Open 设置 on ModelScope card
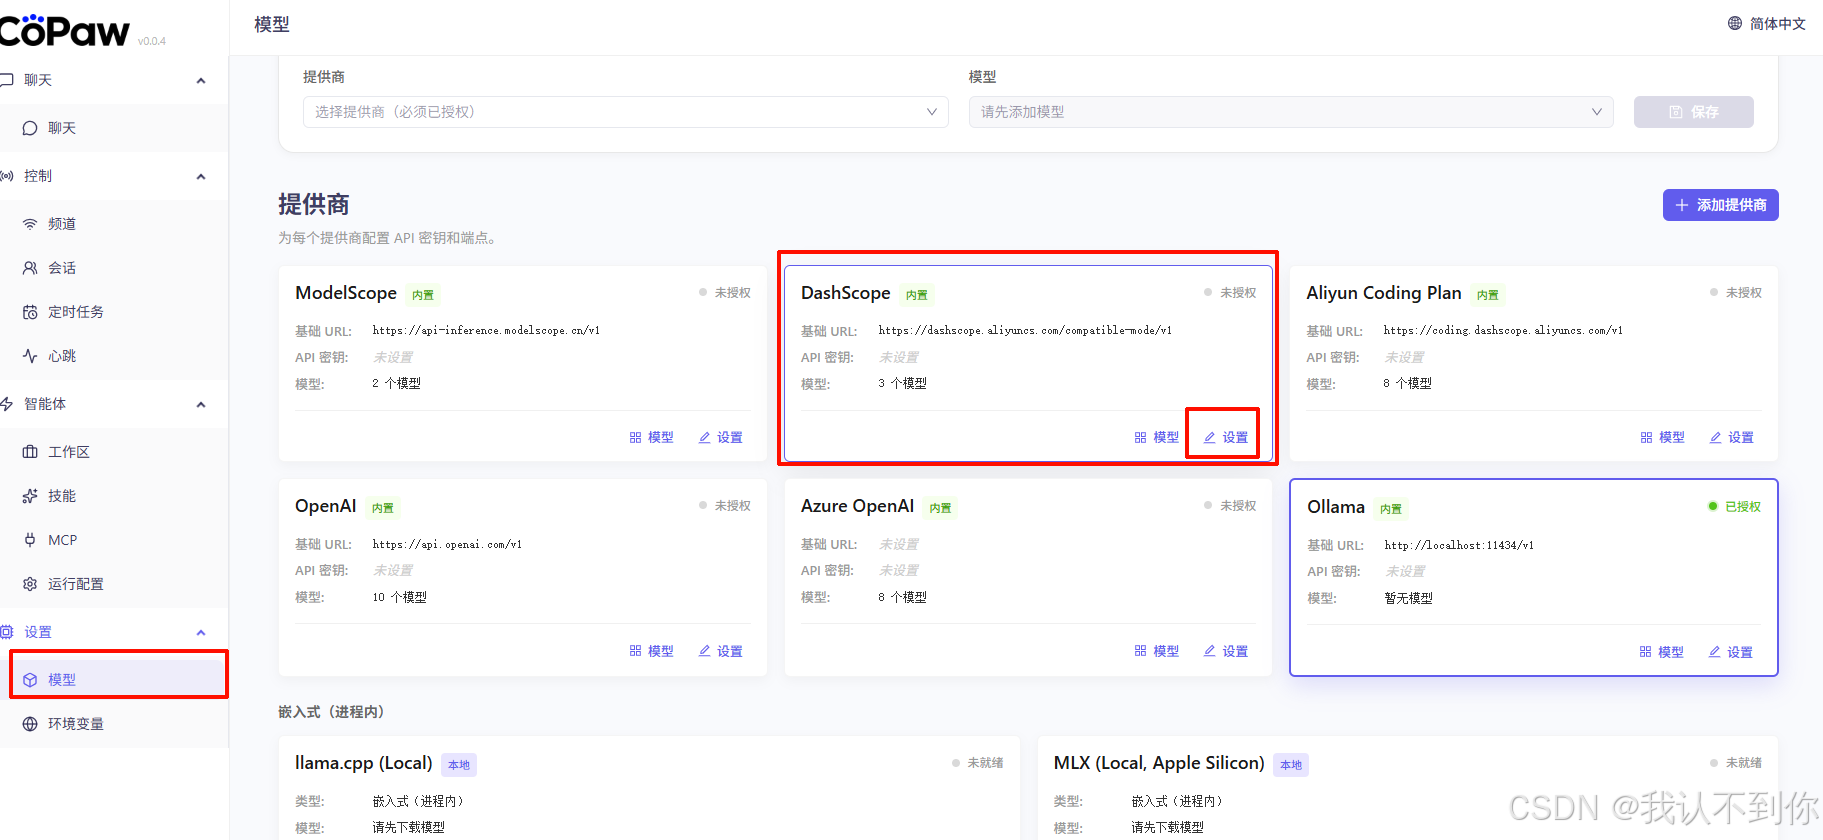The width and height of the screenshot is (1823, 840). click(721, 438)
